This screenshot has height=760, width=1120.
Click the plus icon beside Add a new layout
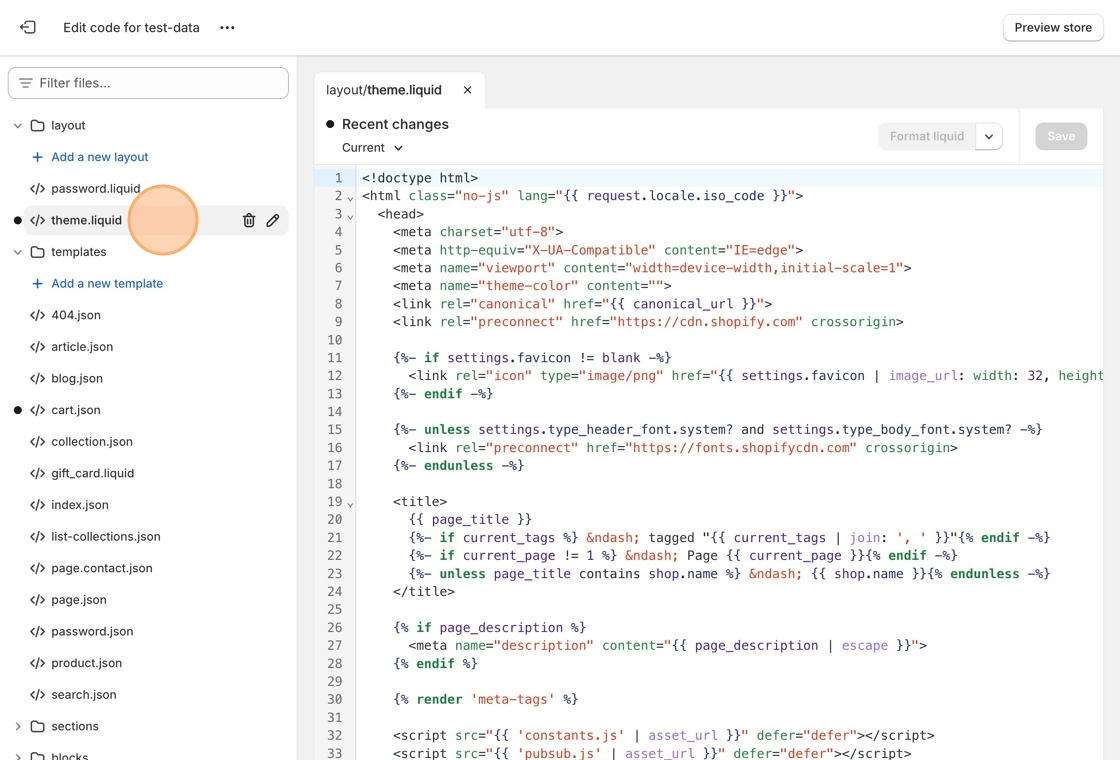click(x=37, y=156)
